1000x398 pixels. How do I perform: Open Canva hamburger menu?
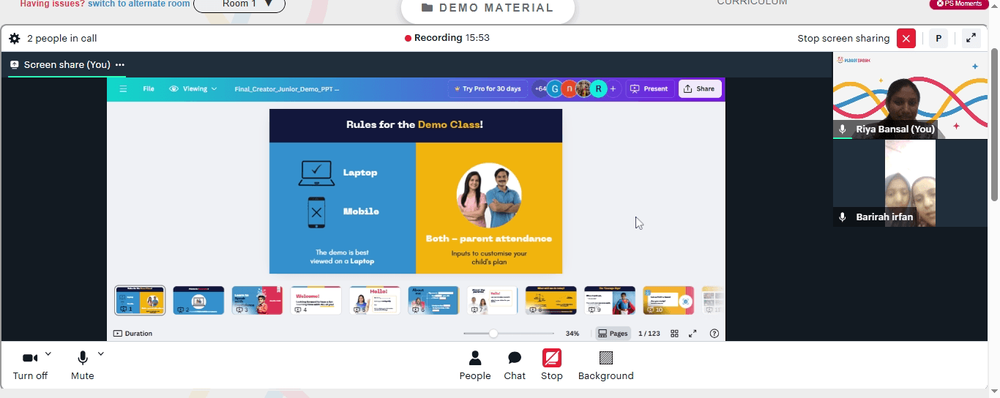click(x=123, y=89)
